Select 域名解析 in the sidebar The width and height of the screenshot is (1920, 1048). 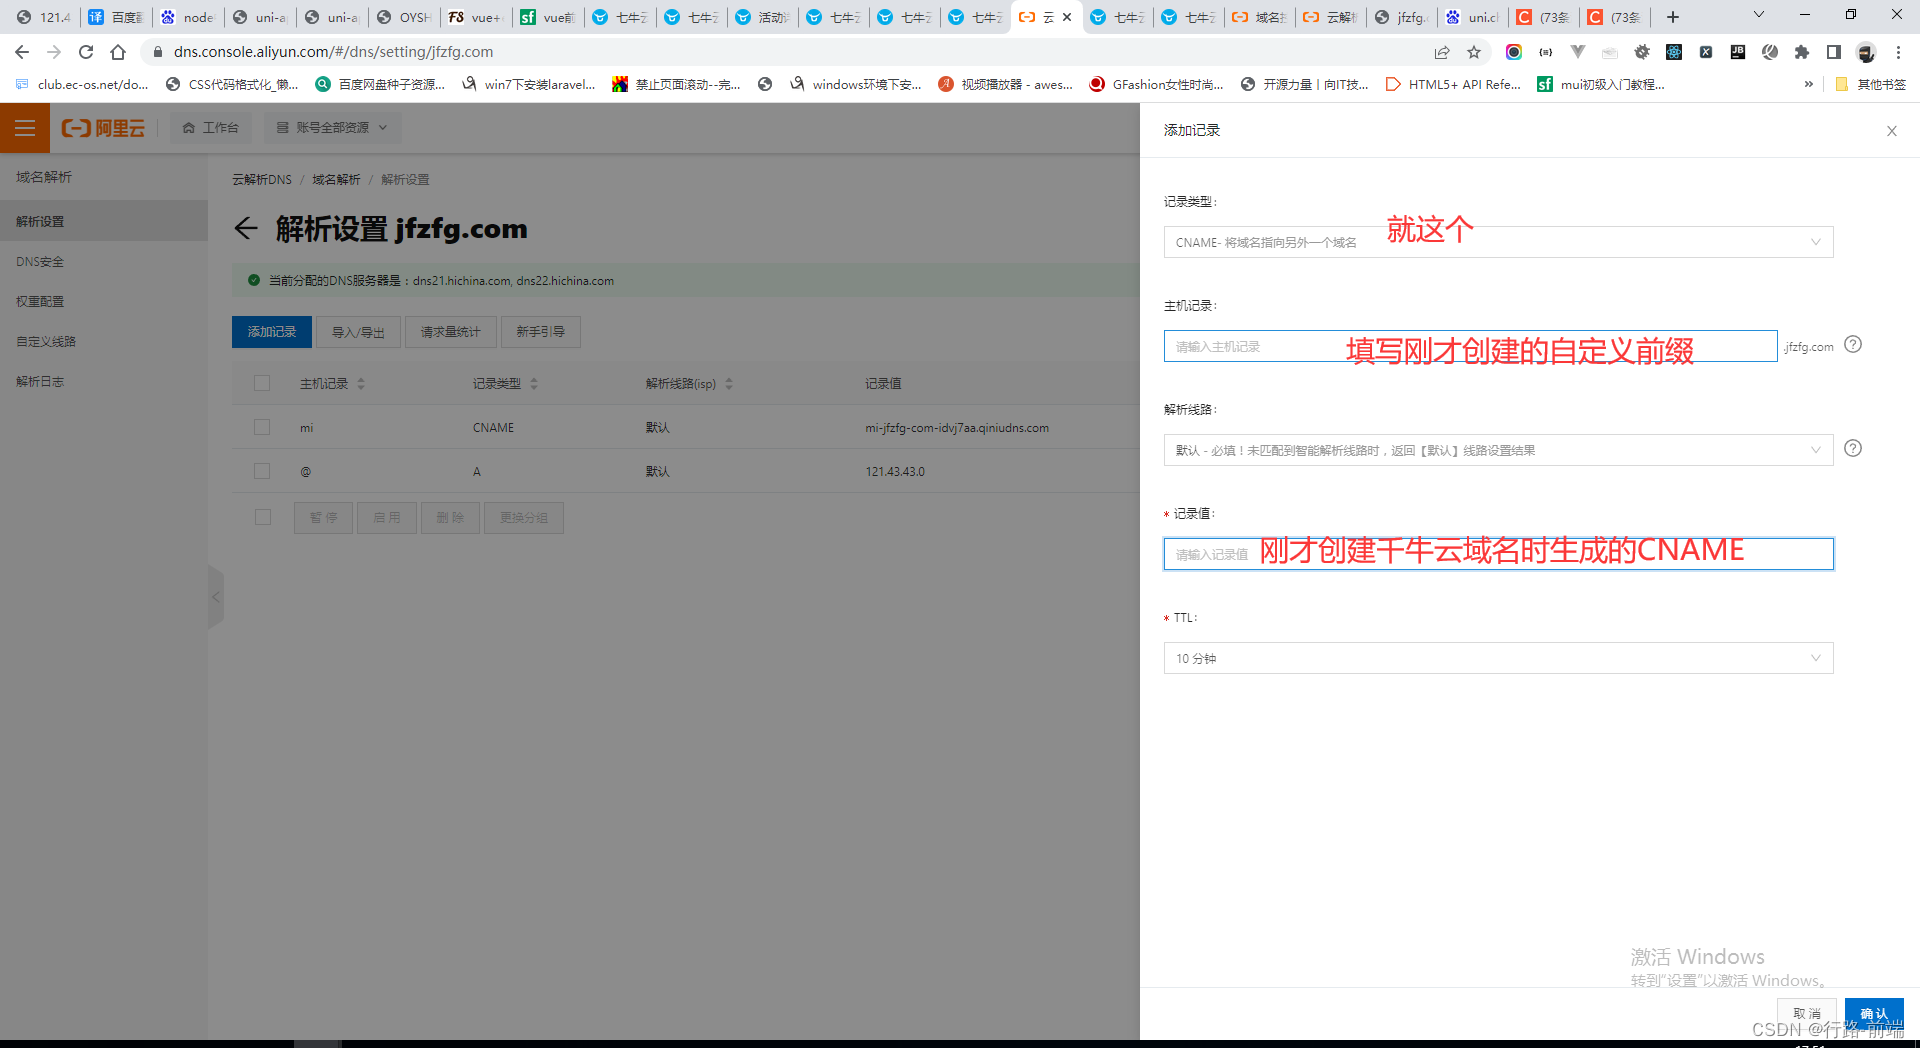coord(44,177)
